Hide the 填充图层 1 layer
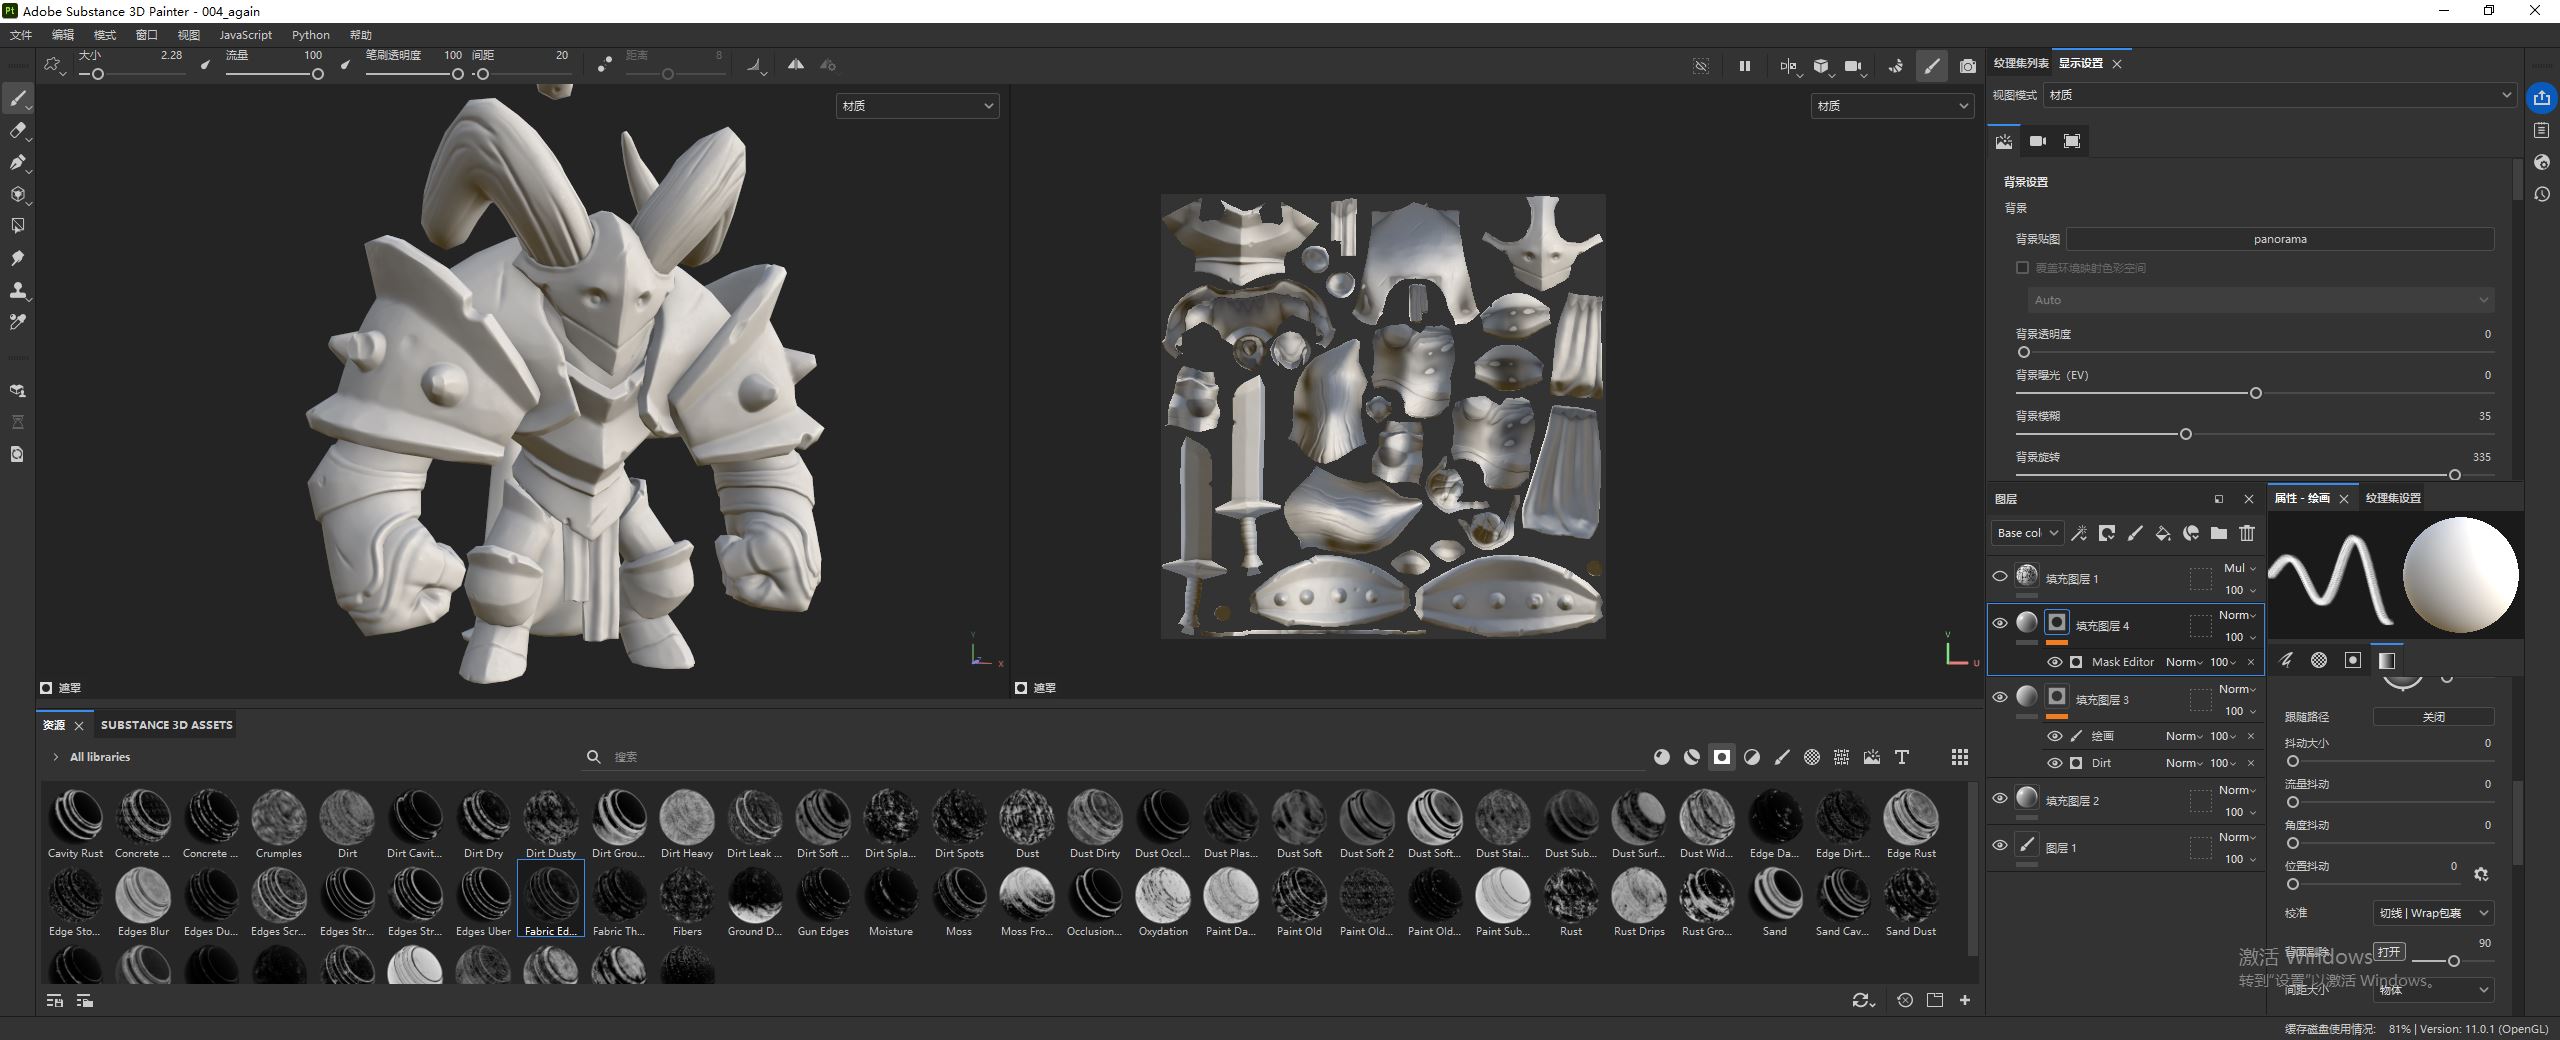This screenshot has height=1040, width=2560. [x=1999, y=576]
